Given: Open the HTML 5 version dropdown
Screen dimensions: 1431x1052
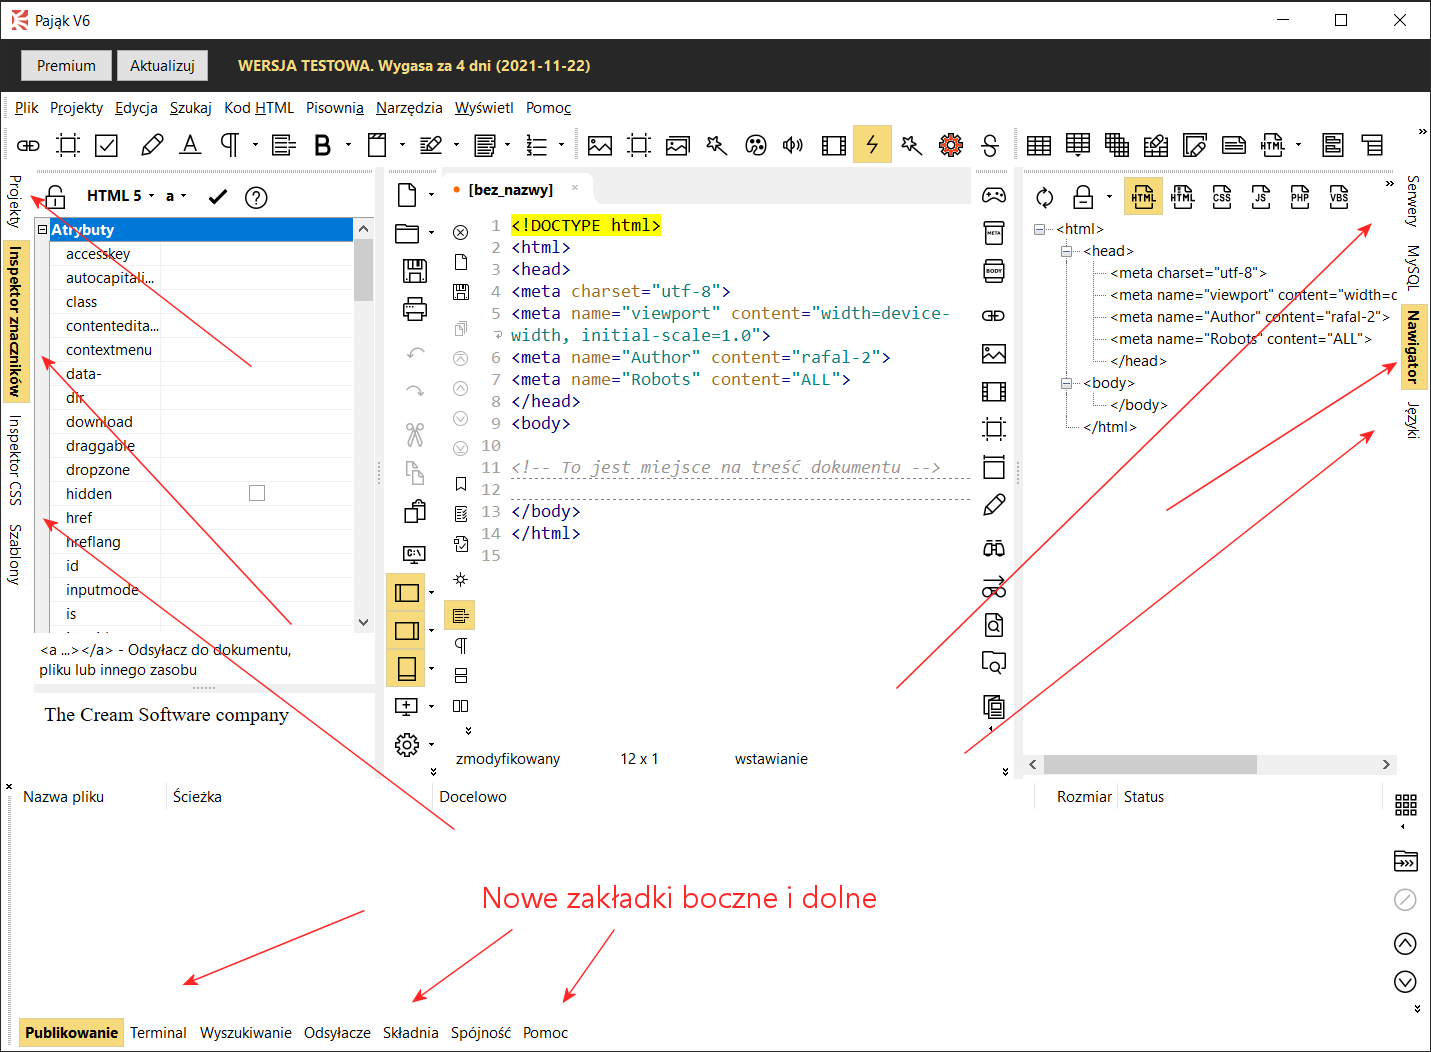Looking at the screenshot, I should click(x=120, y=196).
